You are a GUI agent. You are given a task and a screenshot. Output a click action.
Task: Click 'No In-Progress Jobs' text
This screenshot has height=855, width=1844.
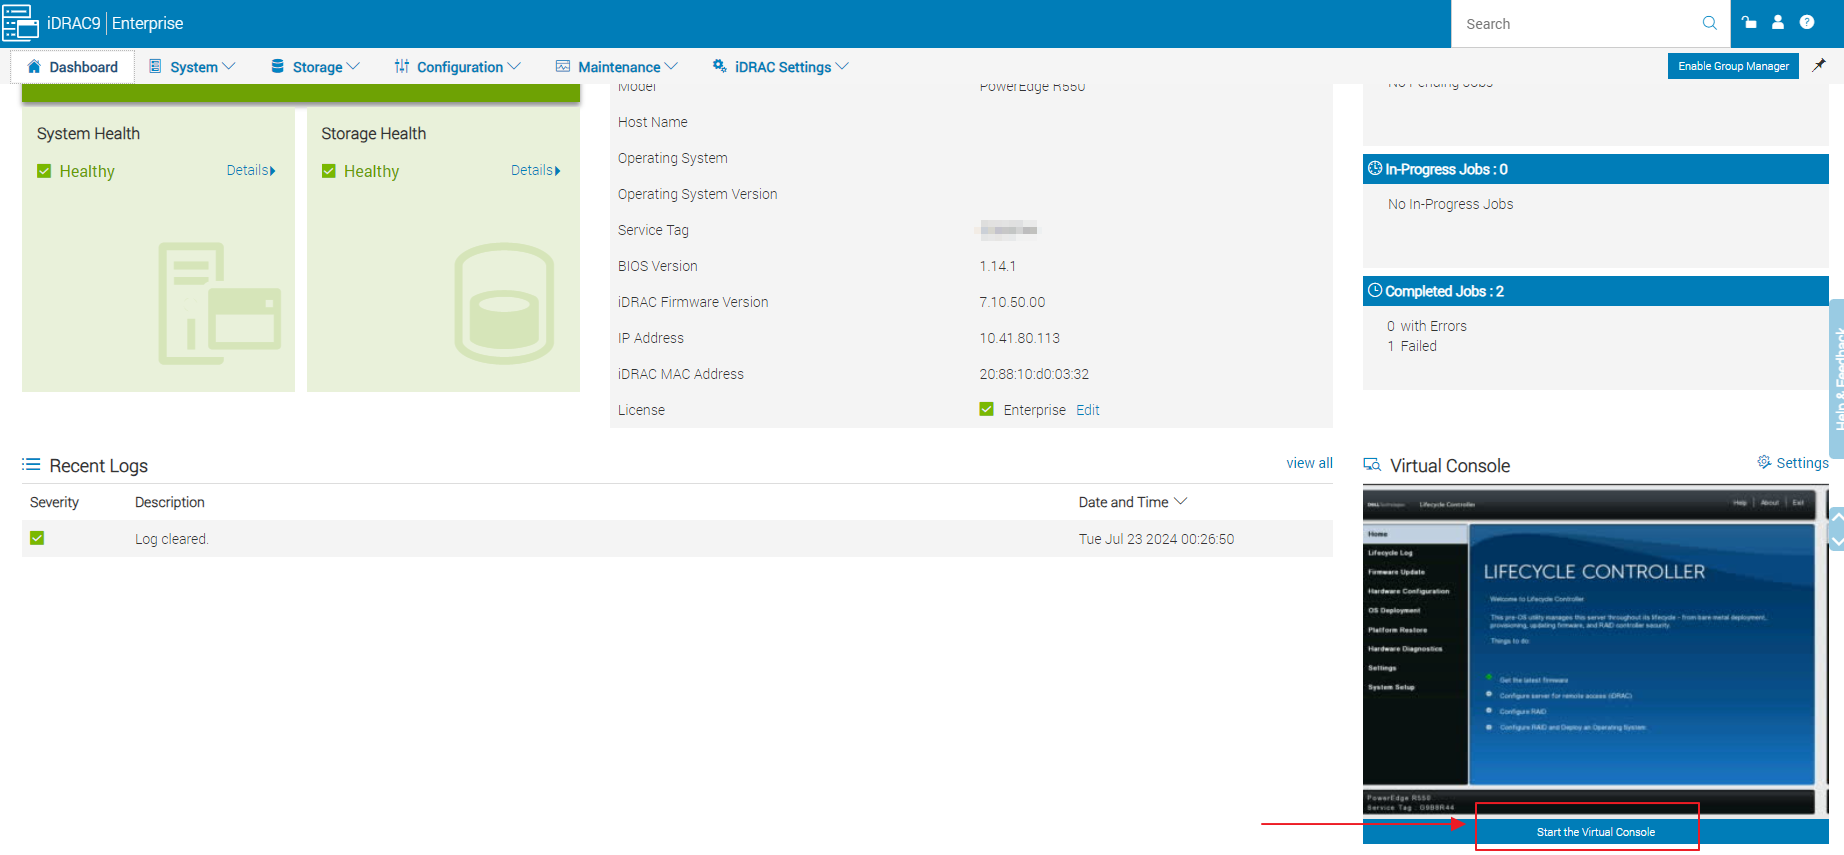coord(1450,204)
